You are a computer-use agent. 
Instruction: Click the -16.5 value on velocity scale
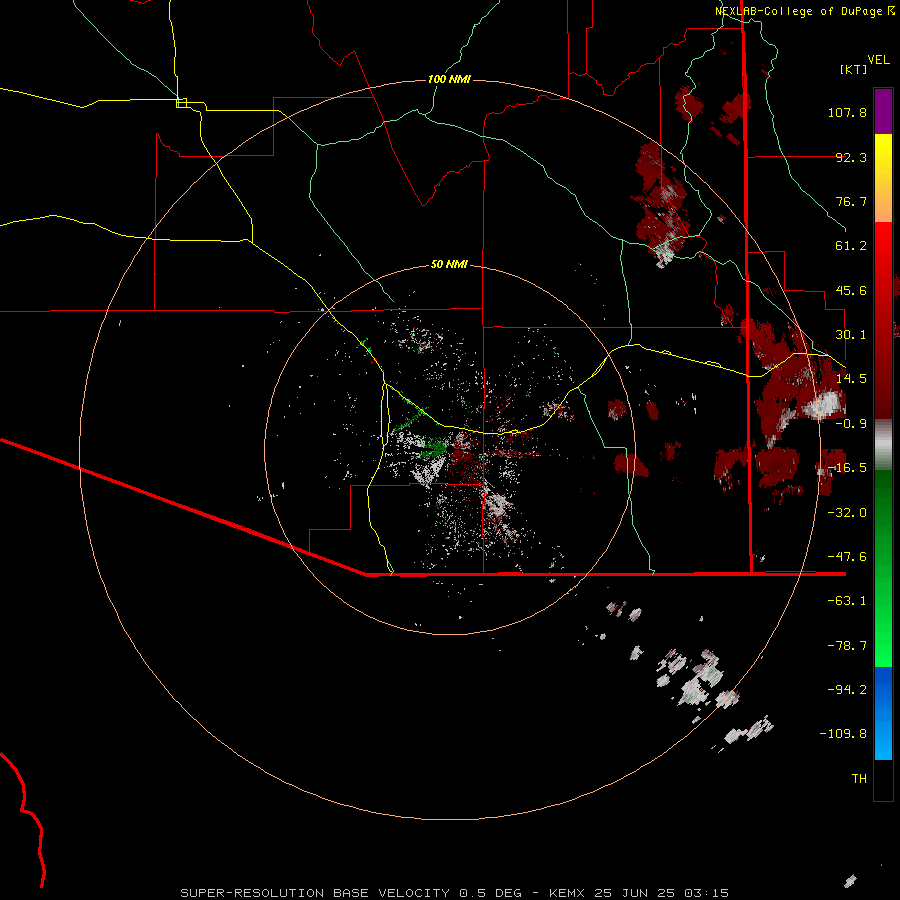847,468
